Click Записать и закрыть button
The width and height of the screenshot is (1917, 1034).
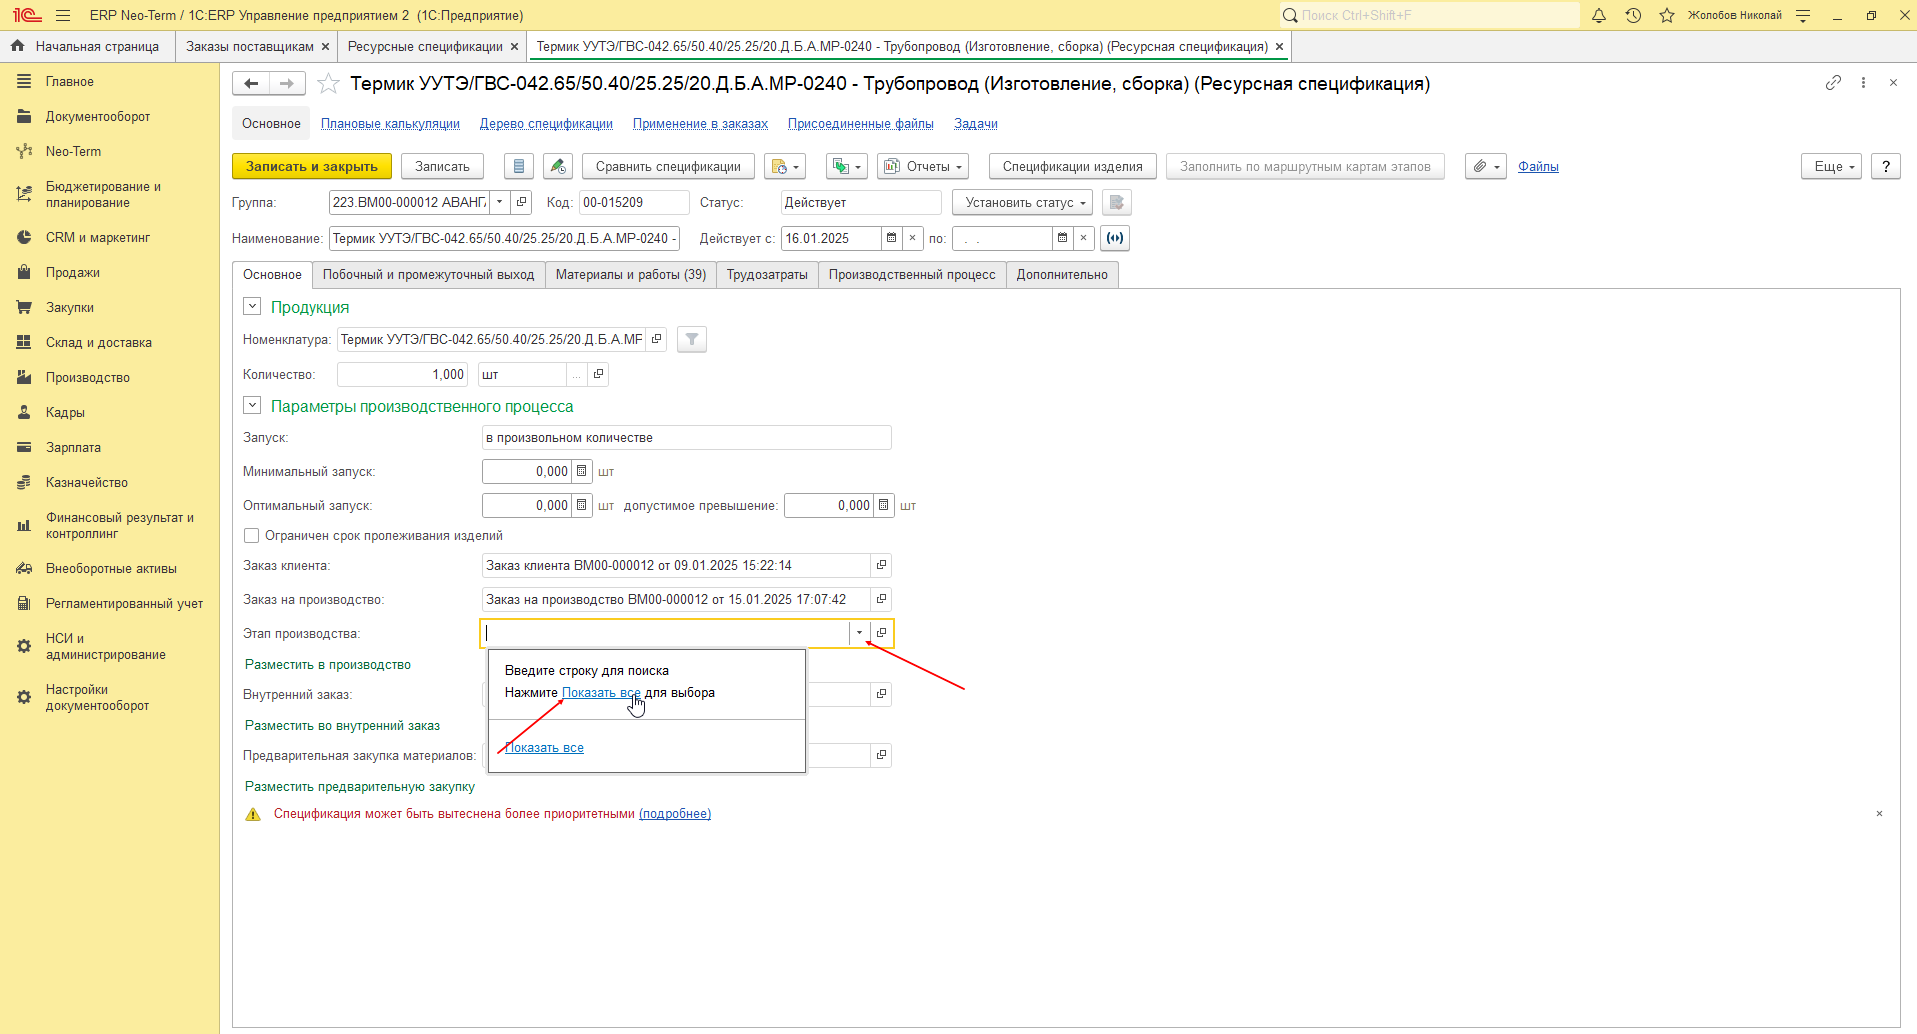(312, 166)
